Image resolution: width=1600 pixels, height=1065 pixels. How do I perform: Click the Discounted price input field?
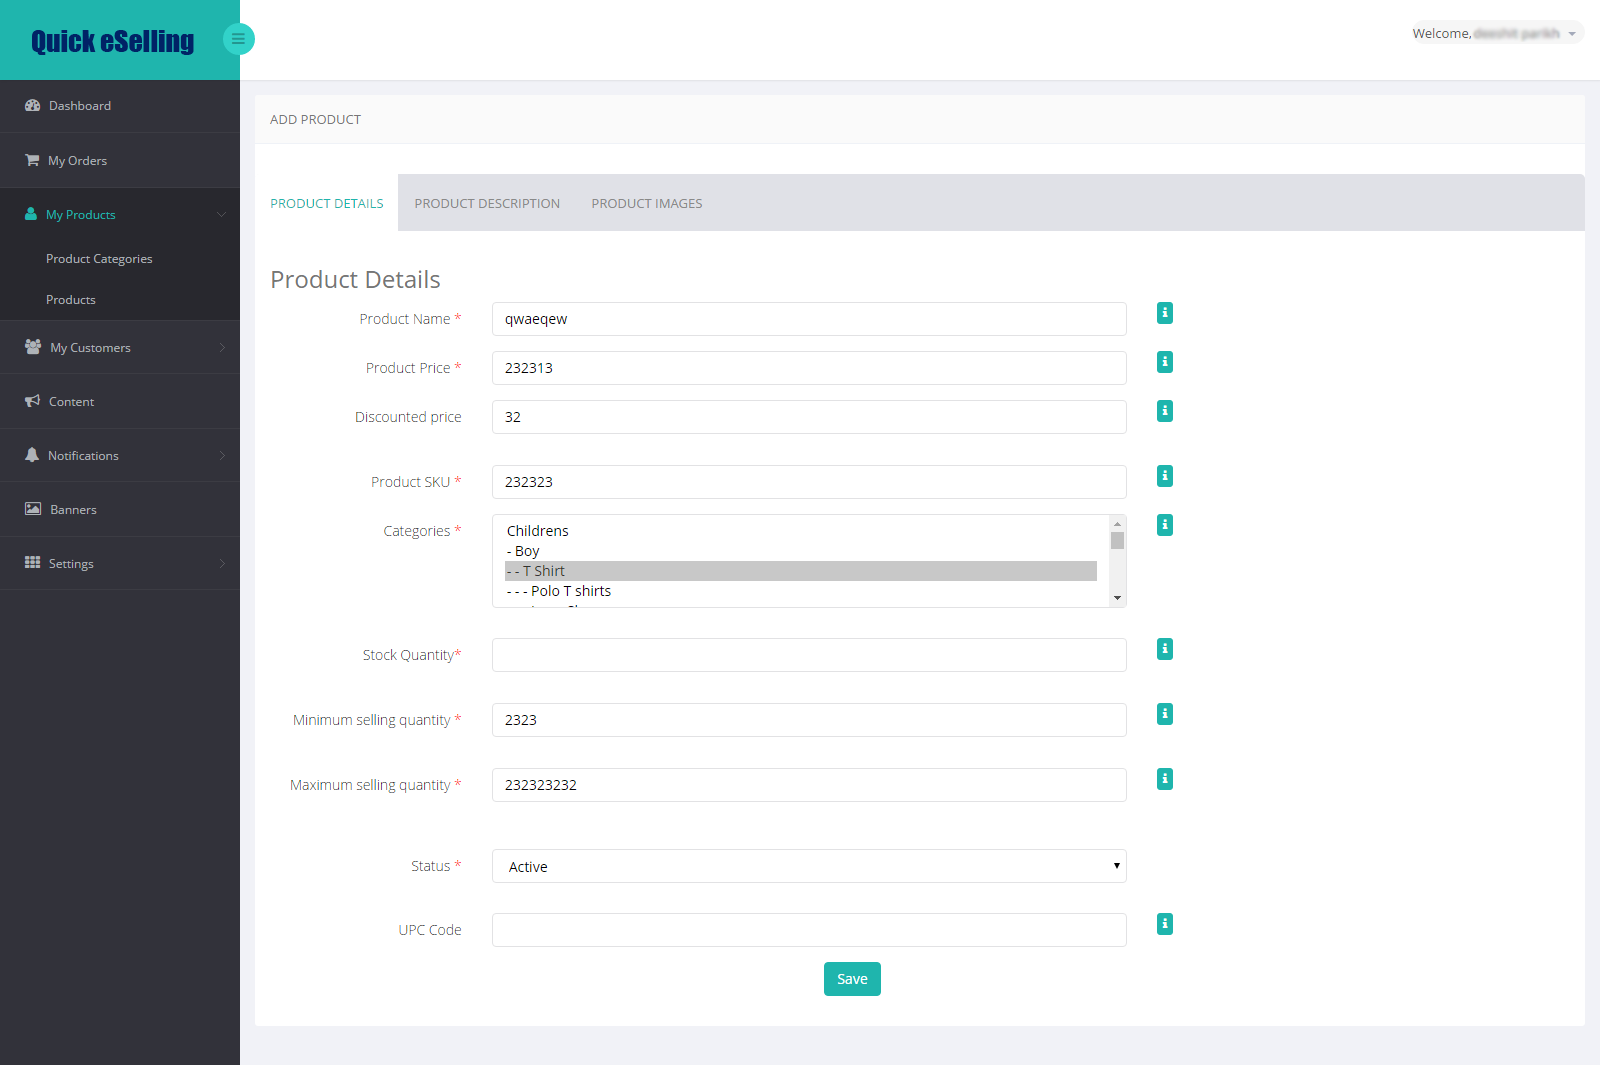(809, 417)
